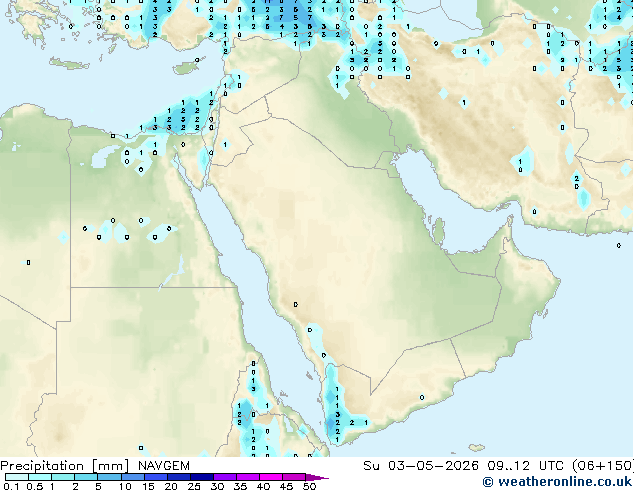
Task: Click the 30–35 mm purple legend swatch
Action: pos(224,477)
